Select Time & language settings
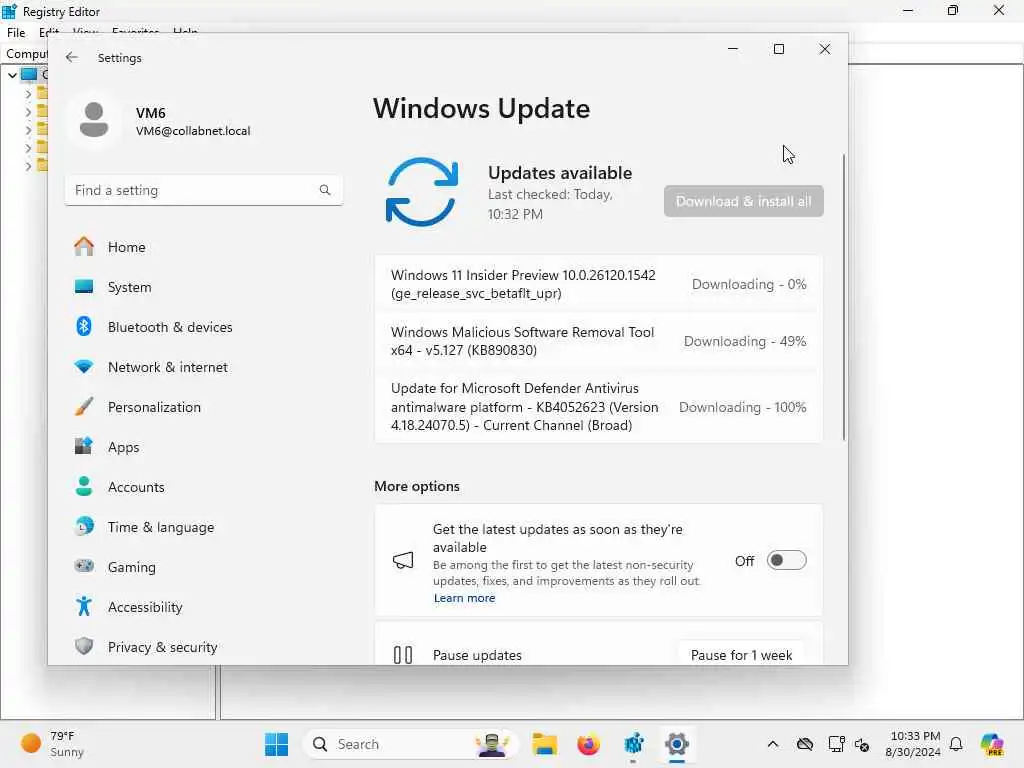Screen dimensions: 1024x768 161,527
